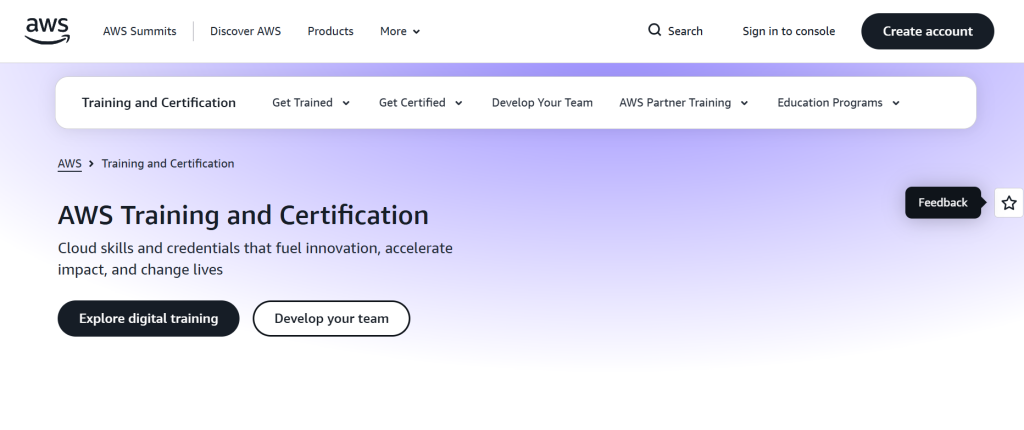Open the Education Programs menu
This screenshot has height=430, width=1024.
click(x=829, y=103)
